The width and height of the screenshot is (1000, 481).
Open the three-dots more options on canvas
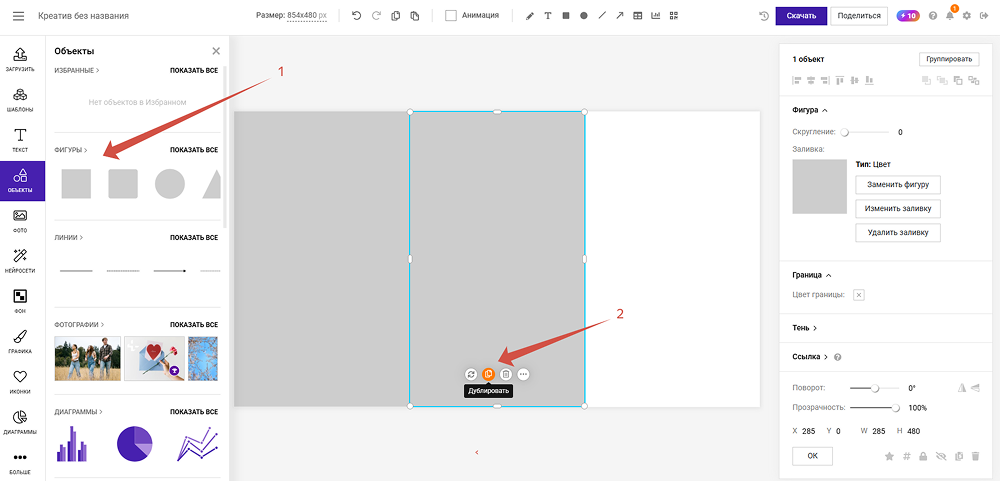point(523,374)
